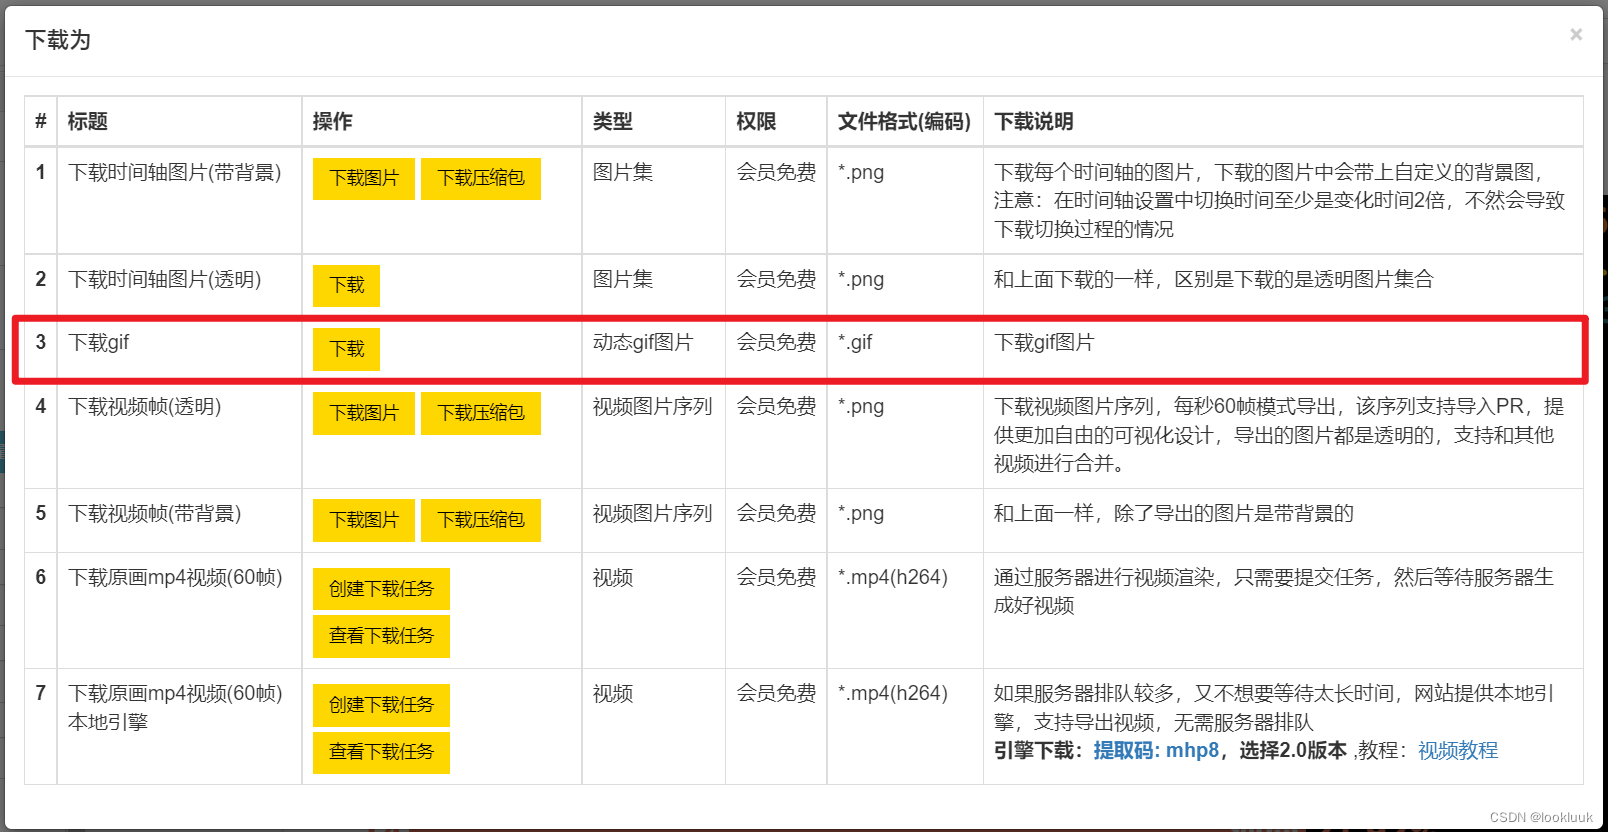
Task: Click *.mp4(h264) format in row 6
Action: click(893, 577)
